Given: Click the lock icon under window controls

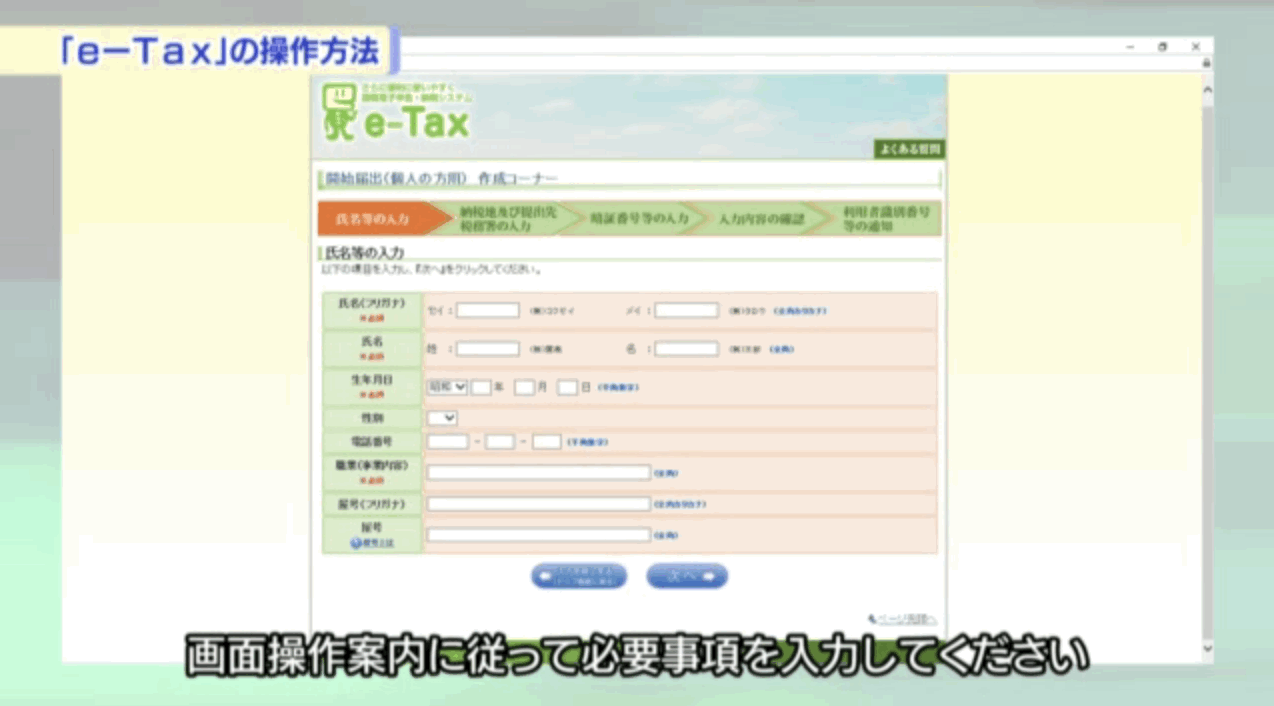Looking at the screenshot, I should [x=1206, y=63].
